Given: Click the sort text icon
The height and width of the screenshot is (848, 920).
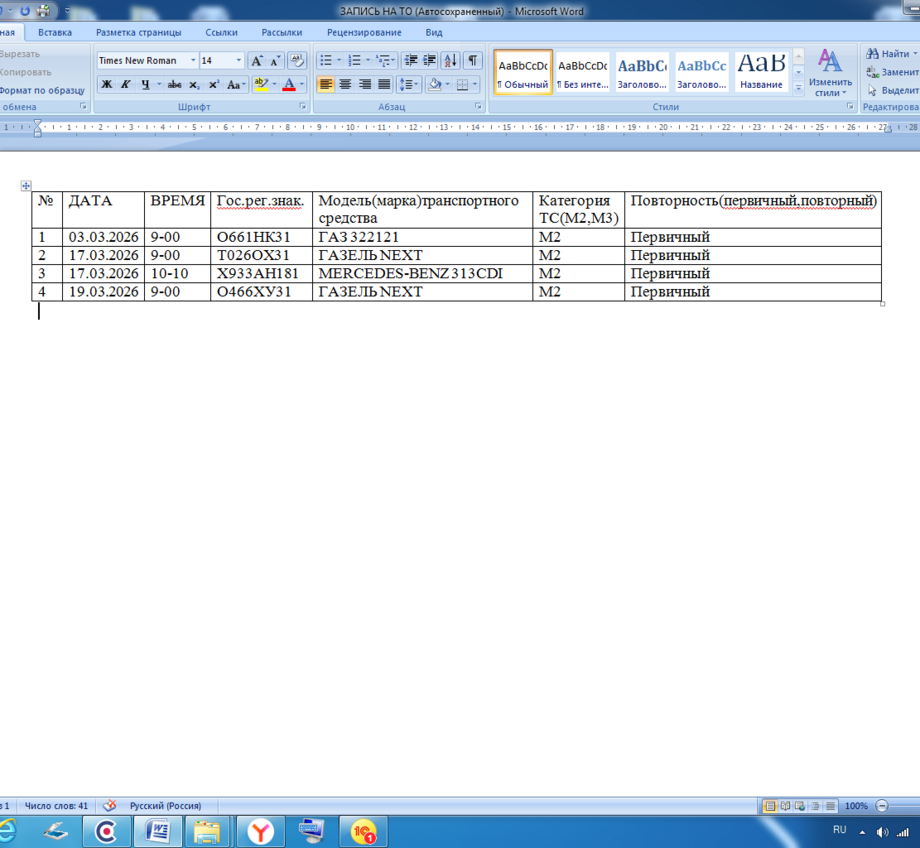Looking at the screenshot, I should click(450, 61).
